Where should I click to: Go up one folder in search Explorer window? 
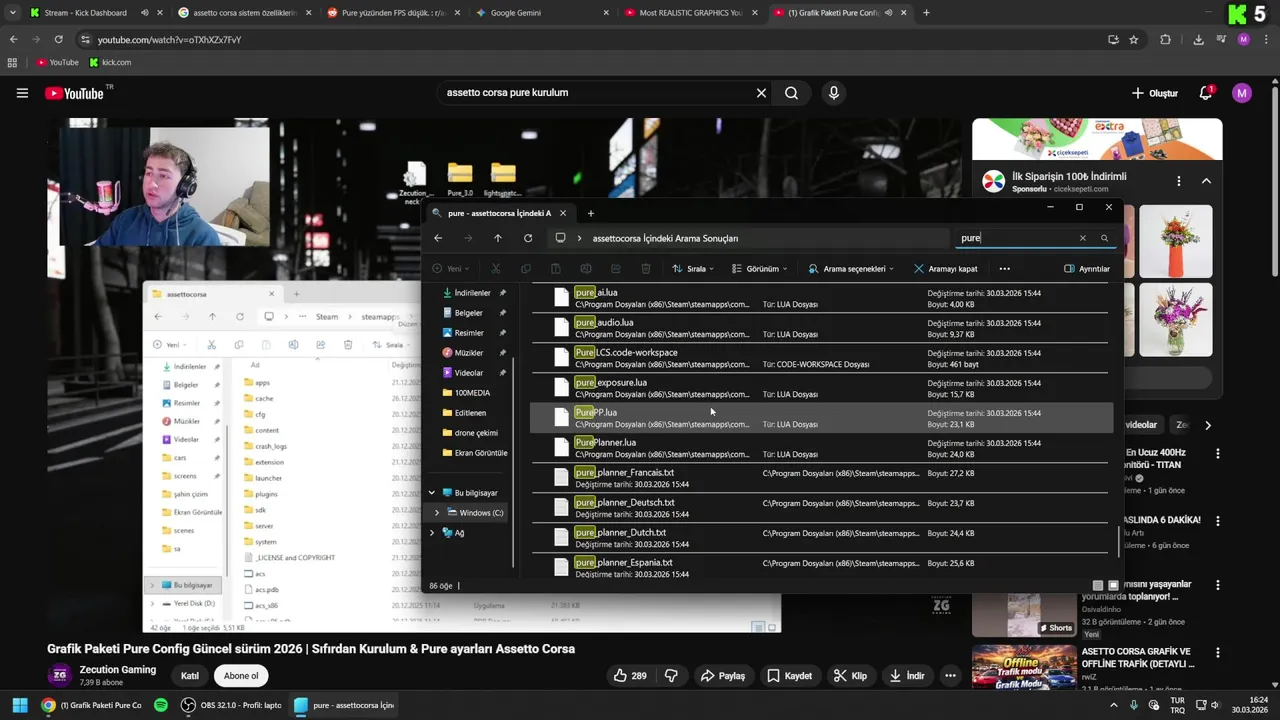[498, 238]
